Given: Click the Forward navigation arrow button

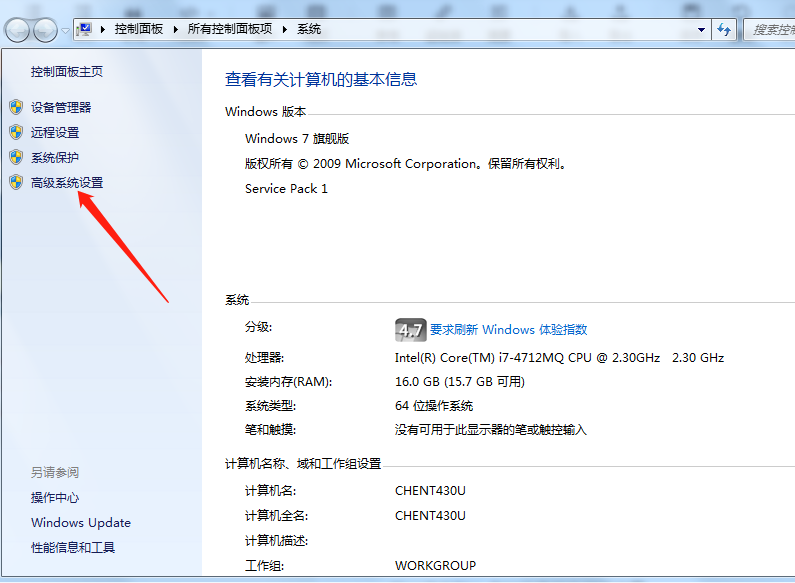Looking at the screenshot, I should [46, 30].
